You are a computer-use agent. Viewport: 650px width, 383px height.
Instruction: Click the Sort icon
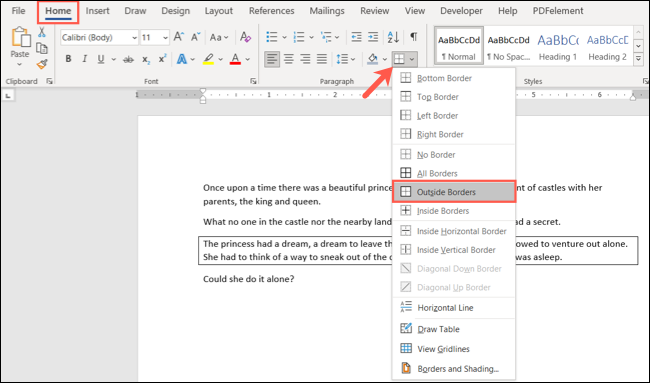[x=393, y=37]
